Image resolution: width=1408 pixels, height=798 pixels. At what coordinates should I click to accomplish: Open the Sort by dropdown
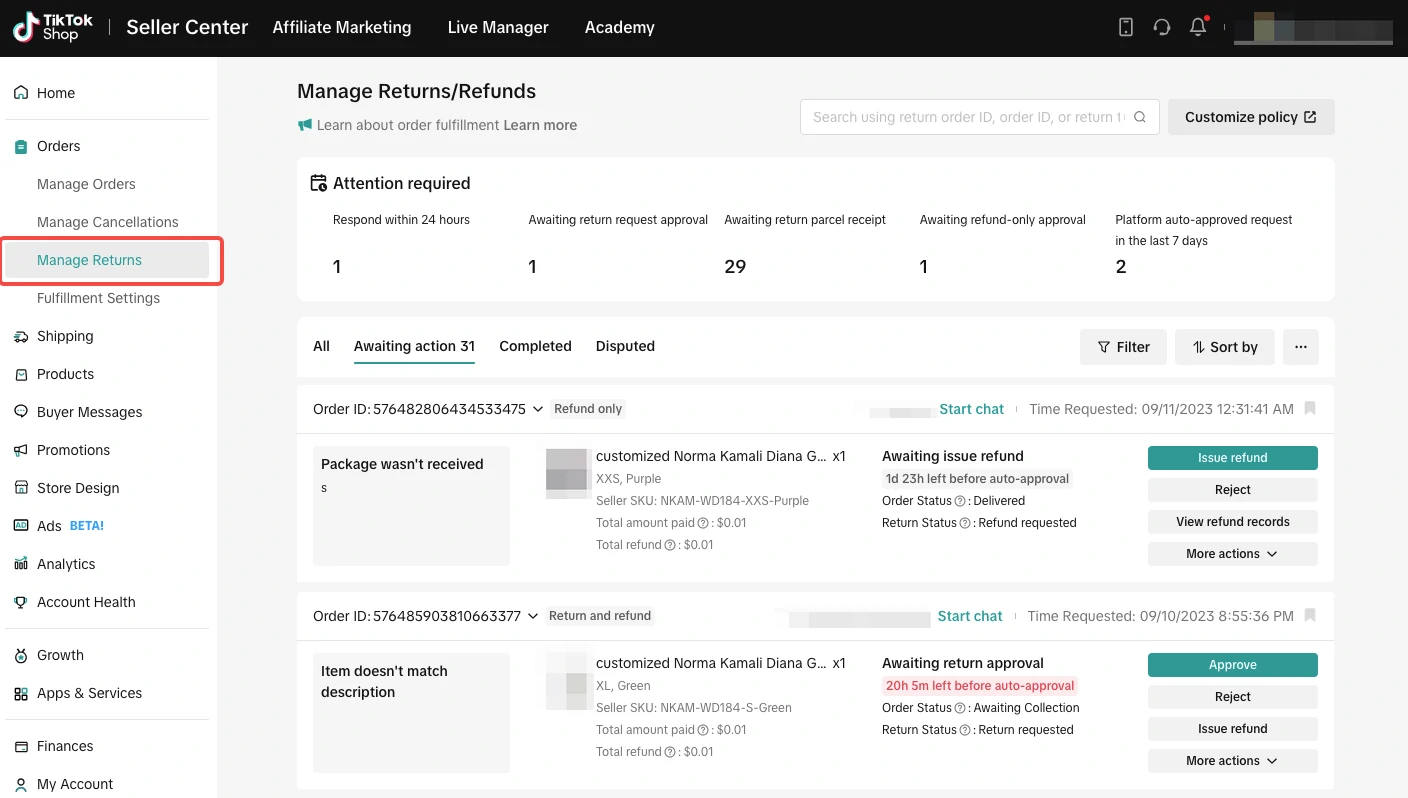(1224, 347)
